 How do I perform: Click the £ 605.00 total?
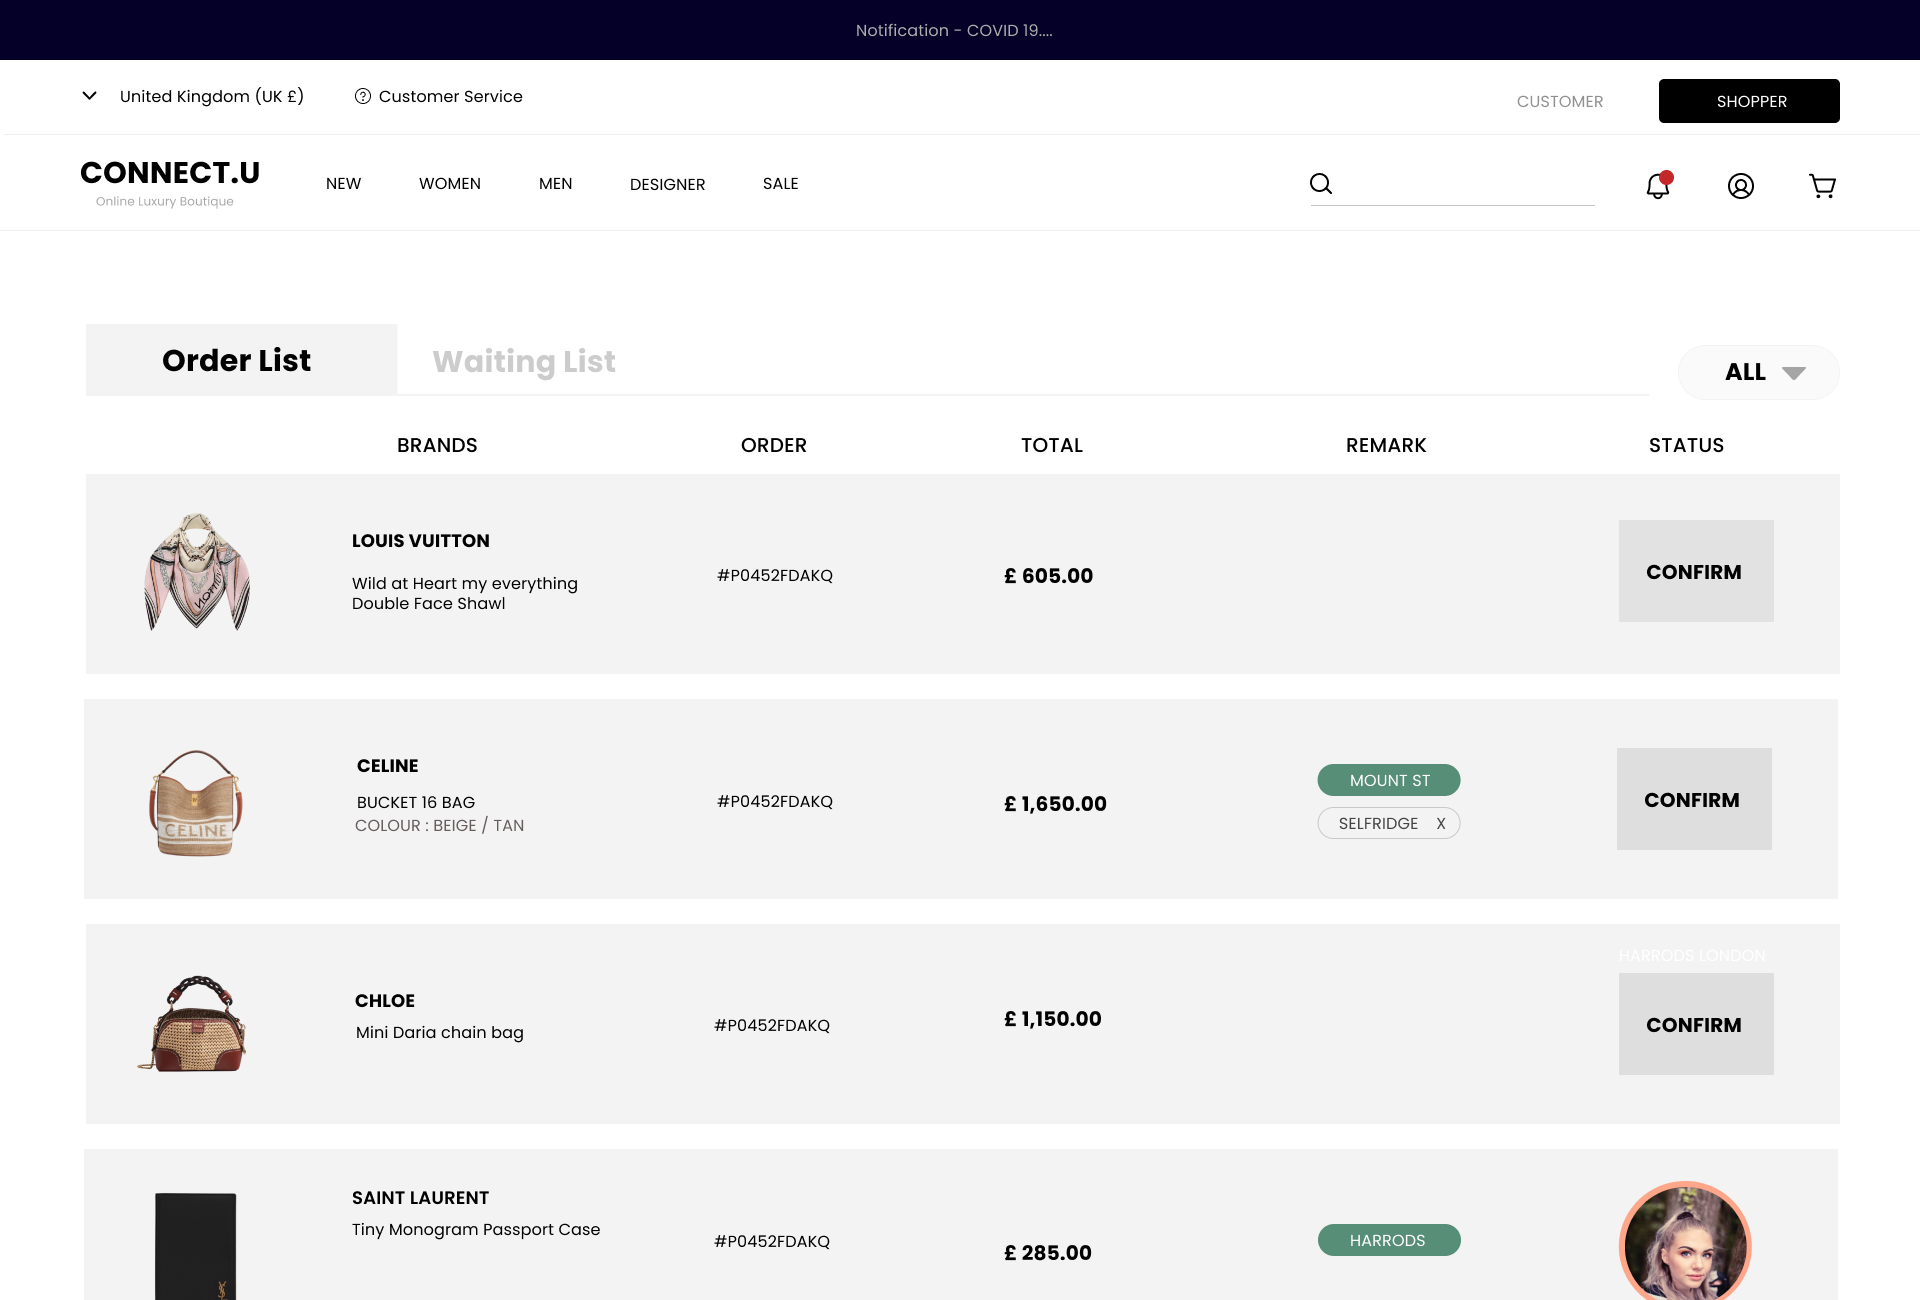click(x=1049, y=576)
